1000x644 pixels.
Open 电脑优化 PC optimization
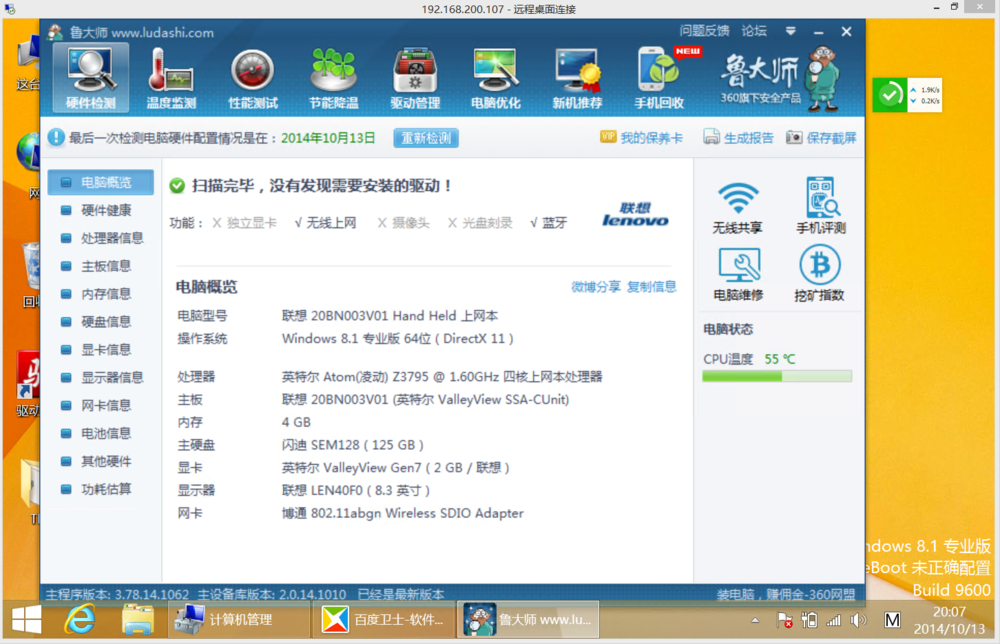click(496, 79)
